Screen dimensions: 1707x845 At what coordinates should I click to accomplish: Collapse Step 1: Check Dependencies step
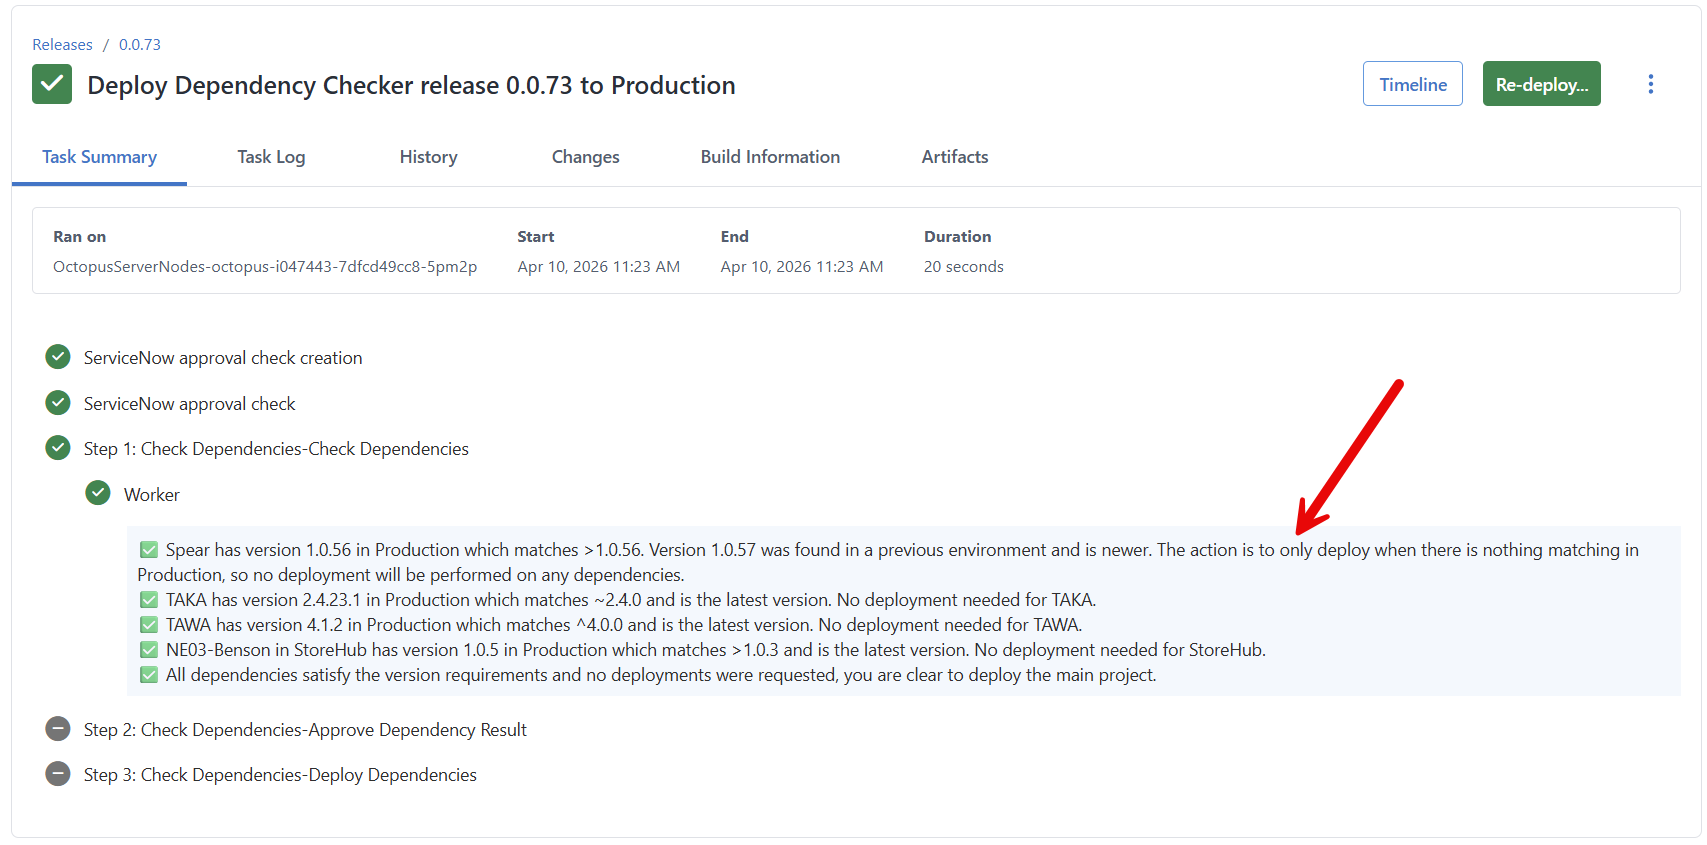tap(275, 449)
